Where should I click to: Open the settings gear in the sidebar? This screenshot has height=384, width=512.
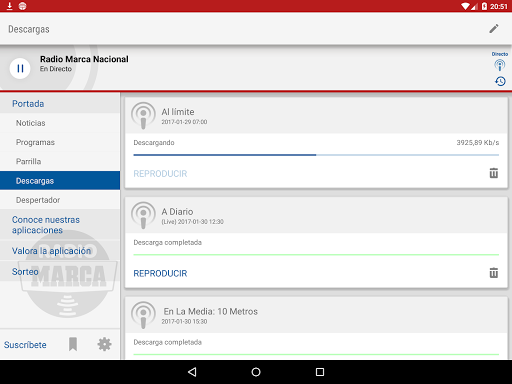(x=104, y=344)
